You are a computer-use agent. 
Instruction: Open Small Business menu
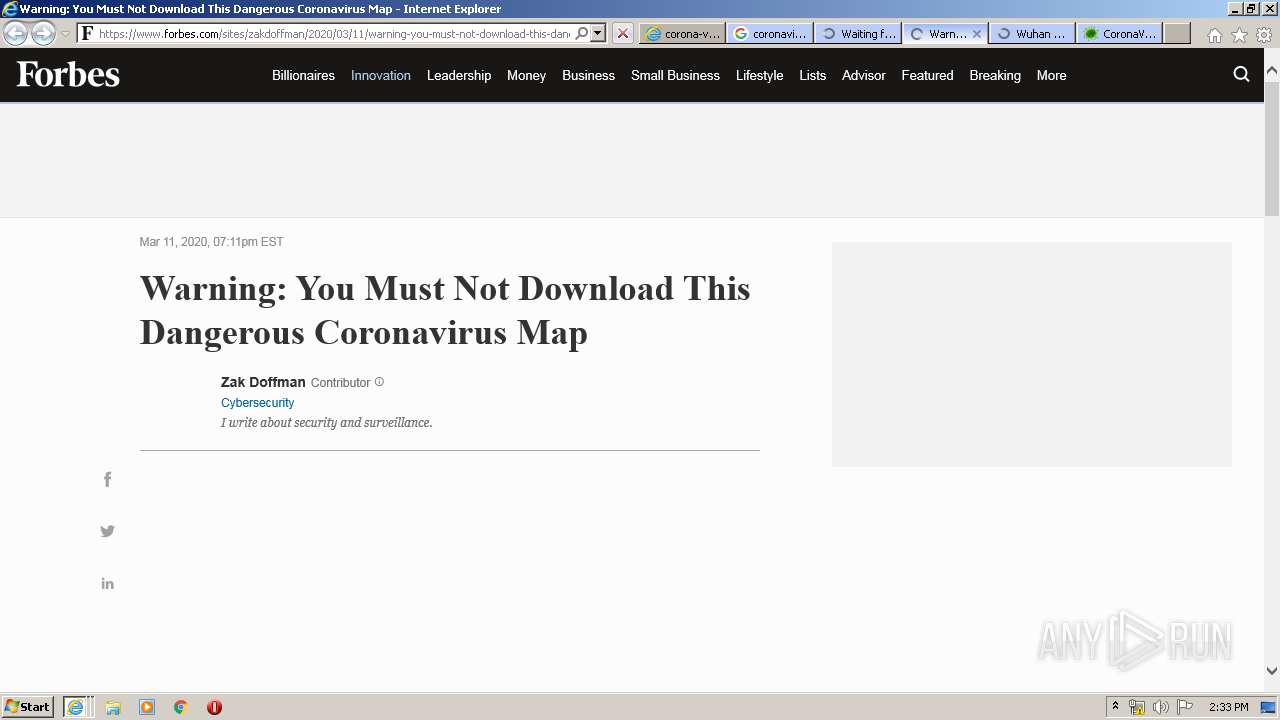675,75
